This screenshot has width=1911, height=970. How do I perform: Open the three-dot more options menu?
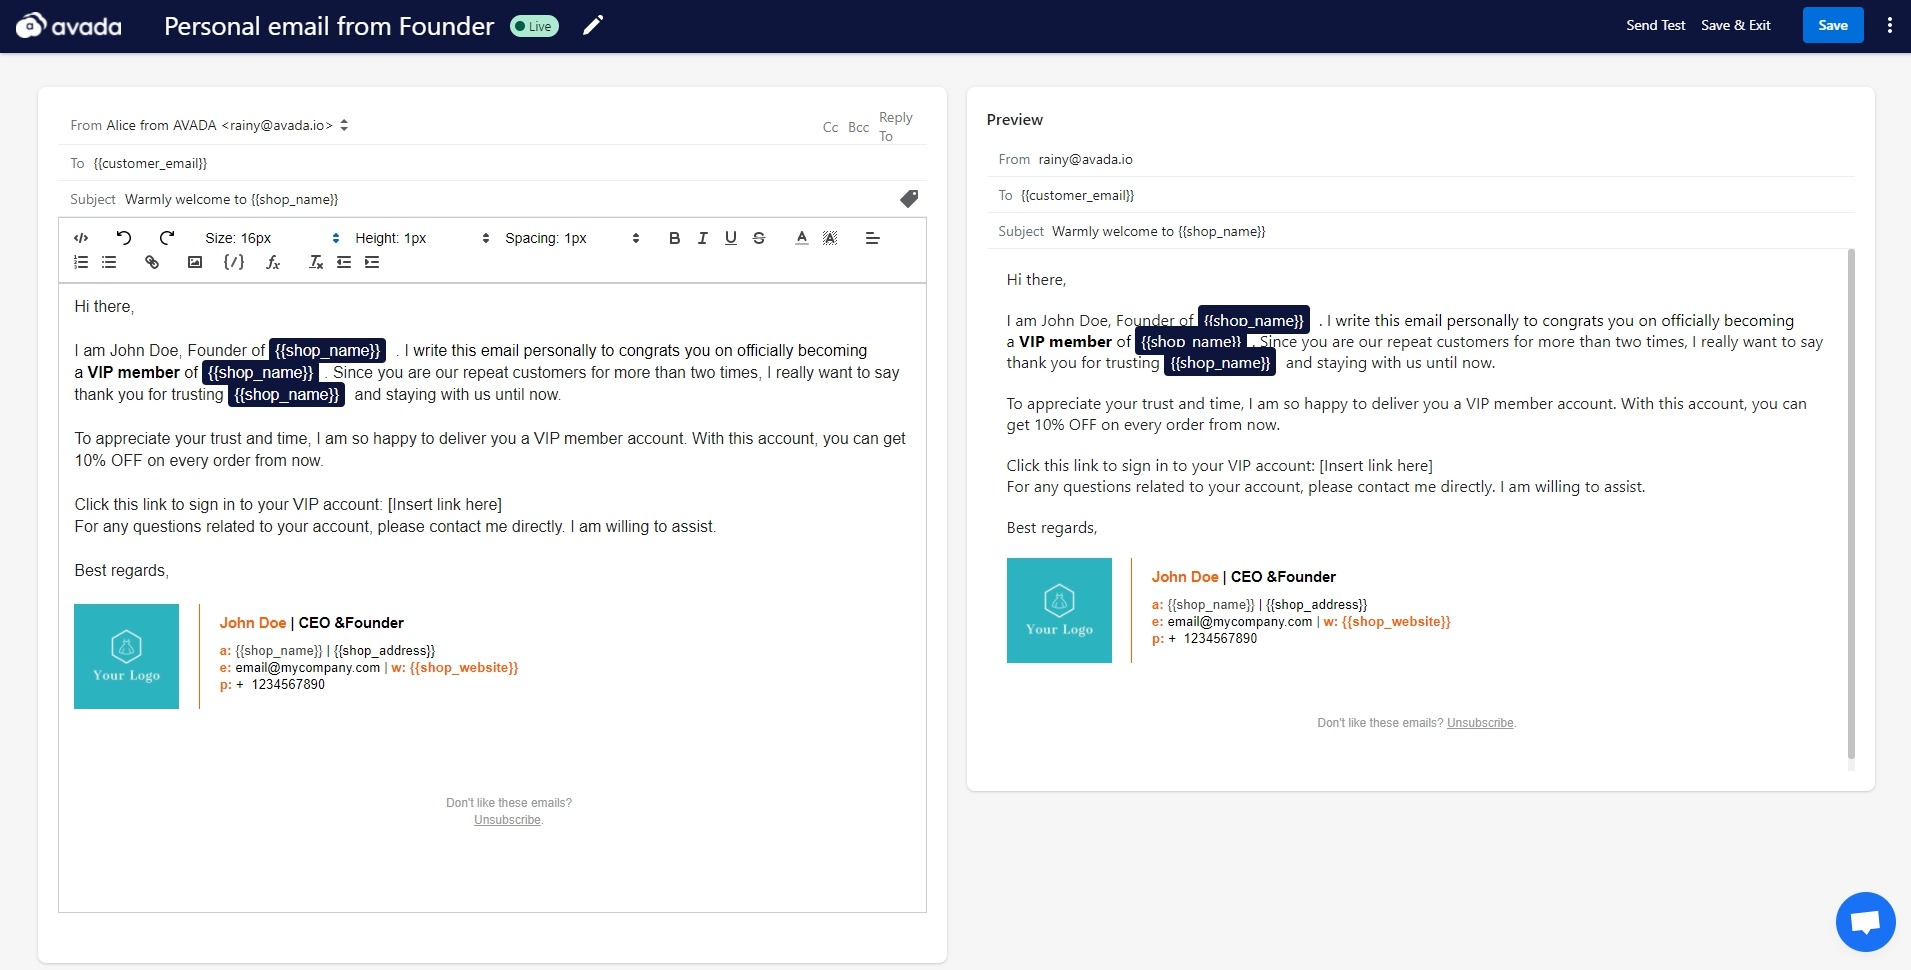pos(1889,26)
